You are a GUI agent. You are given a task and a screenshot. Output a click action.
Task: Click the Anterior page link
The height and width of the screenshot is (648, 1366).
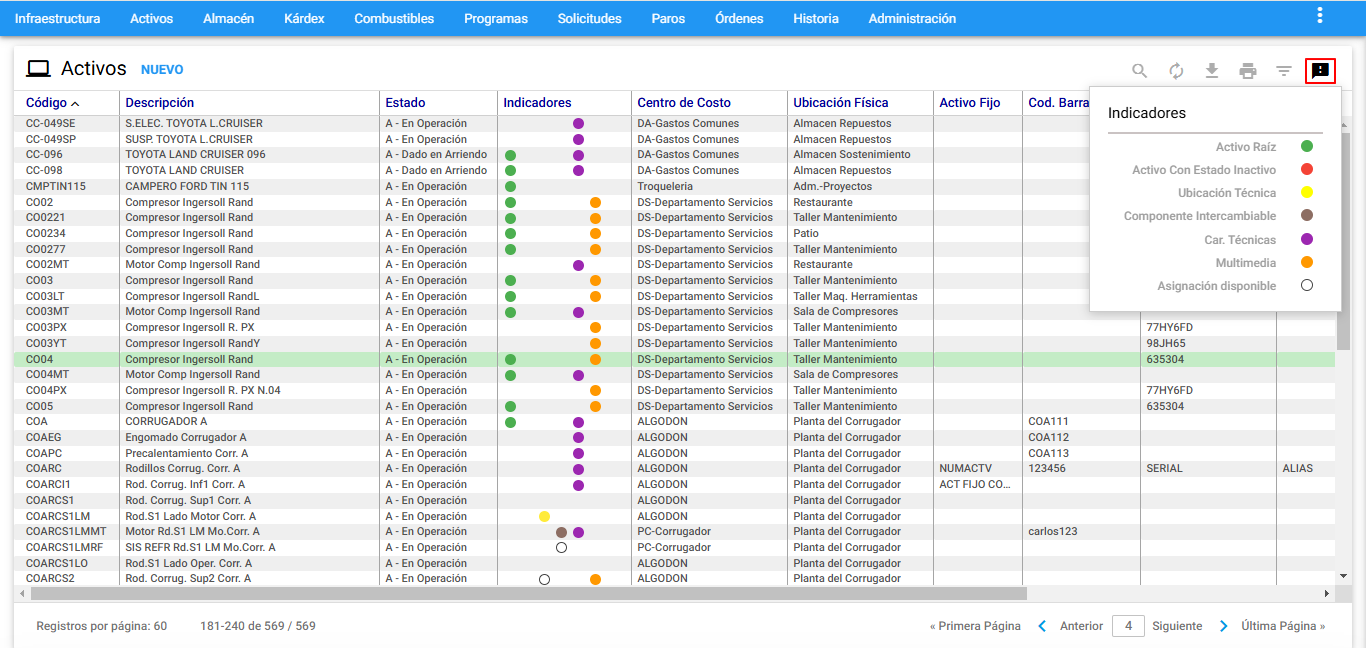[x=1081, y=626]
